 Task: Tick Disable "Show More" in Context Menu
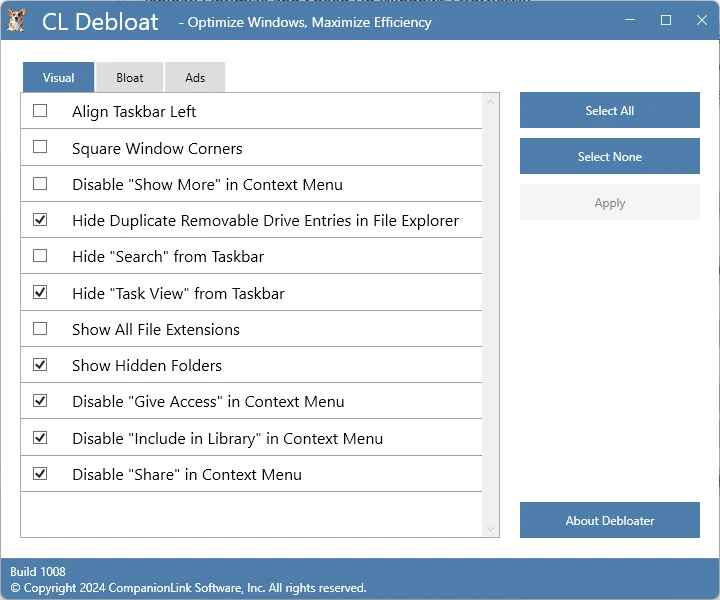click(x=40, y=184)
